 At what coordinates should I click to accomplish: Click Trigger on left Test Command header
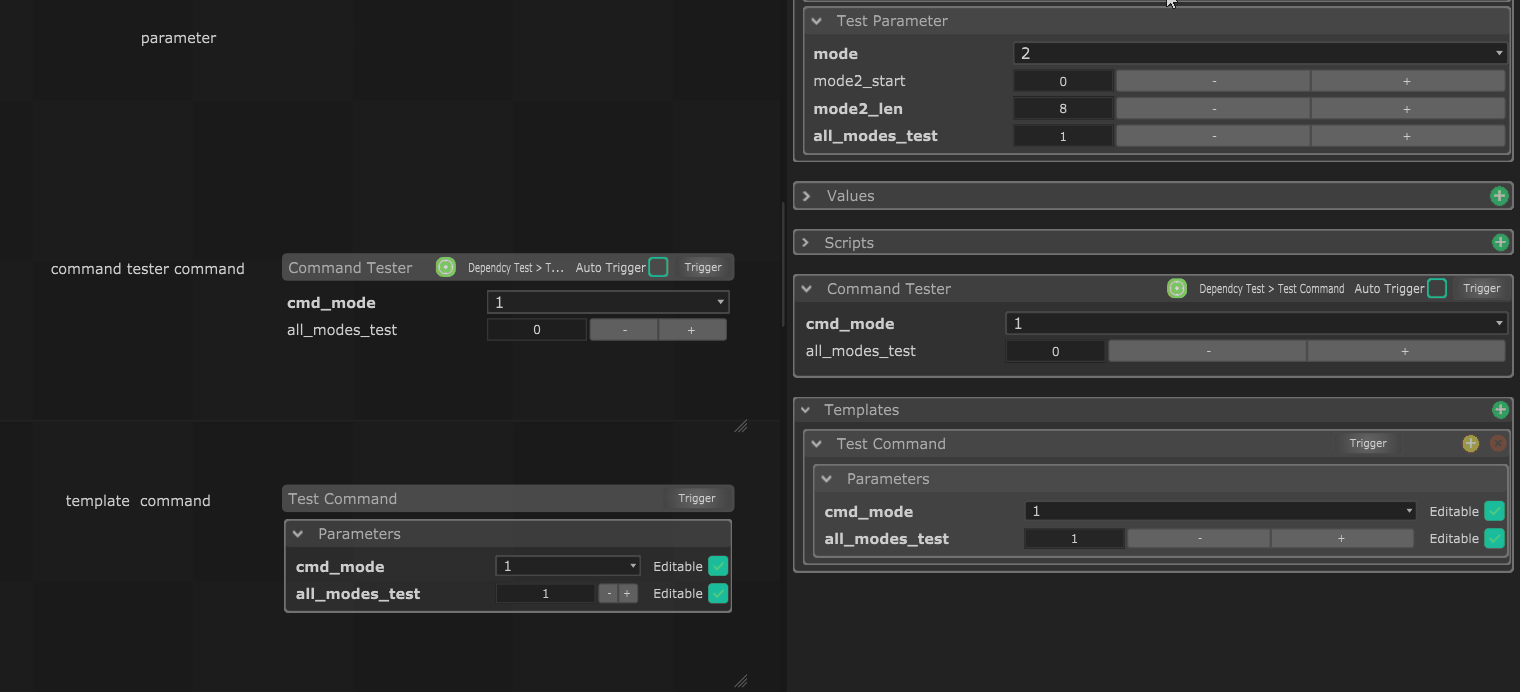[x=696, y=498]
